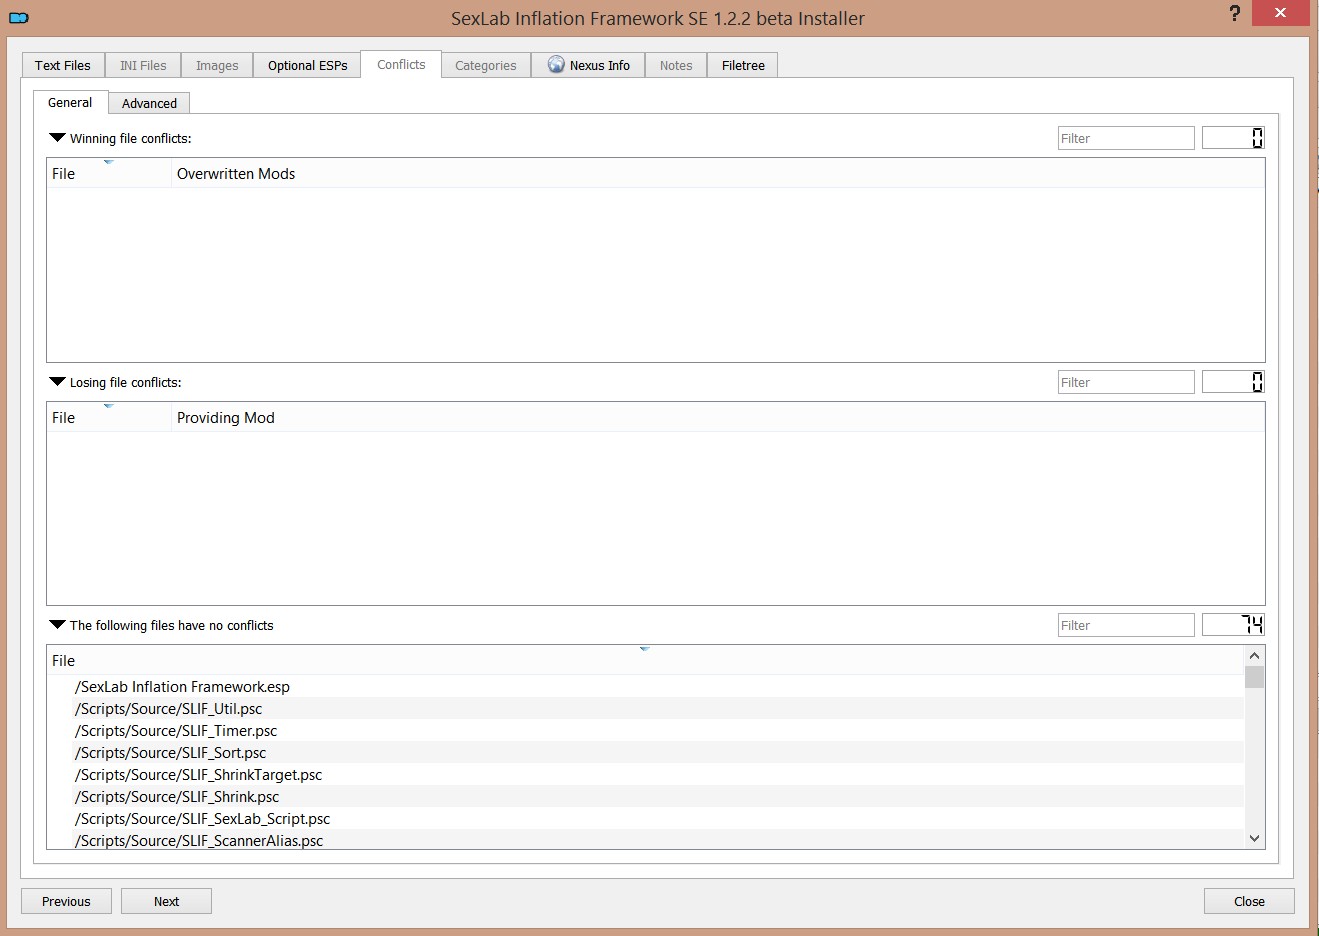Click the Previous button
Image resolution: width=1319 pixels, height=936 pixels.
(65, 900)
